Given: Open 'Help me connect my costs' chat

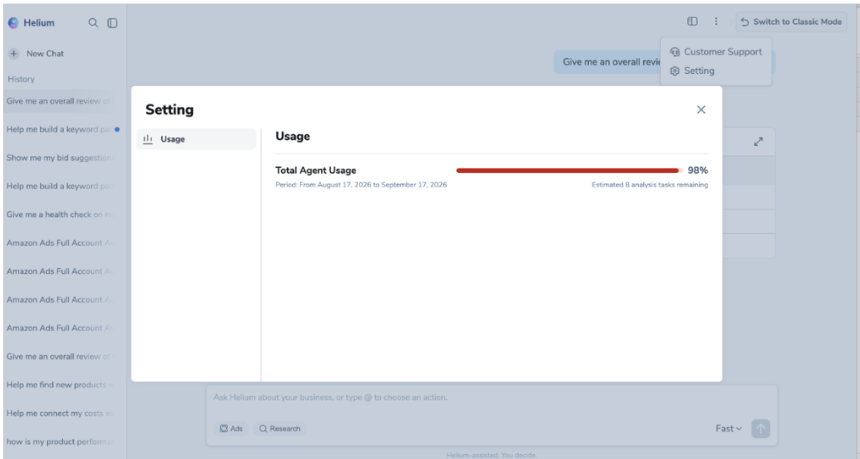Looking at the screenshot, I should [61, 413].
